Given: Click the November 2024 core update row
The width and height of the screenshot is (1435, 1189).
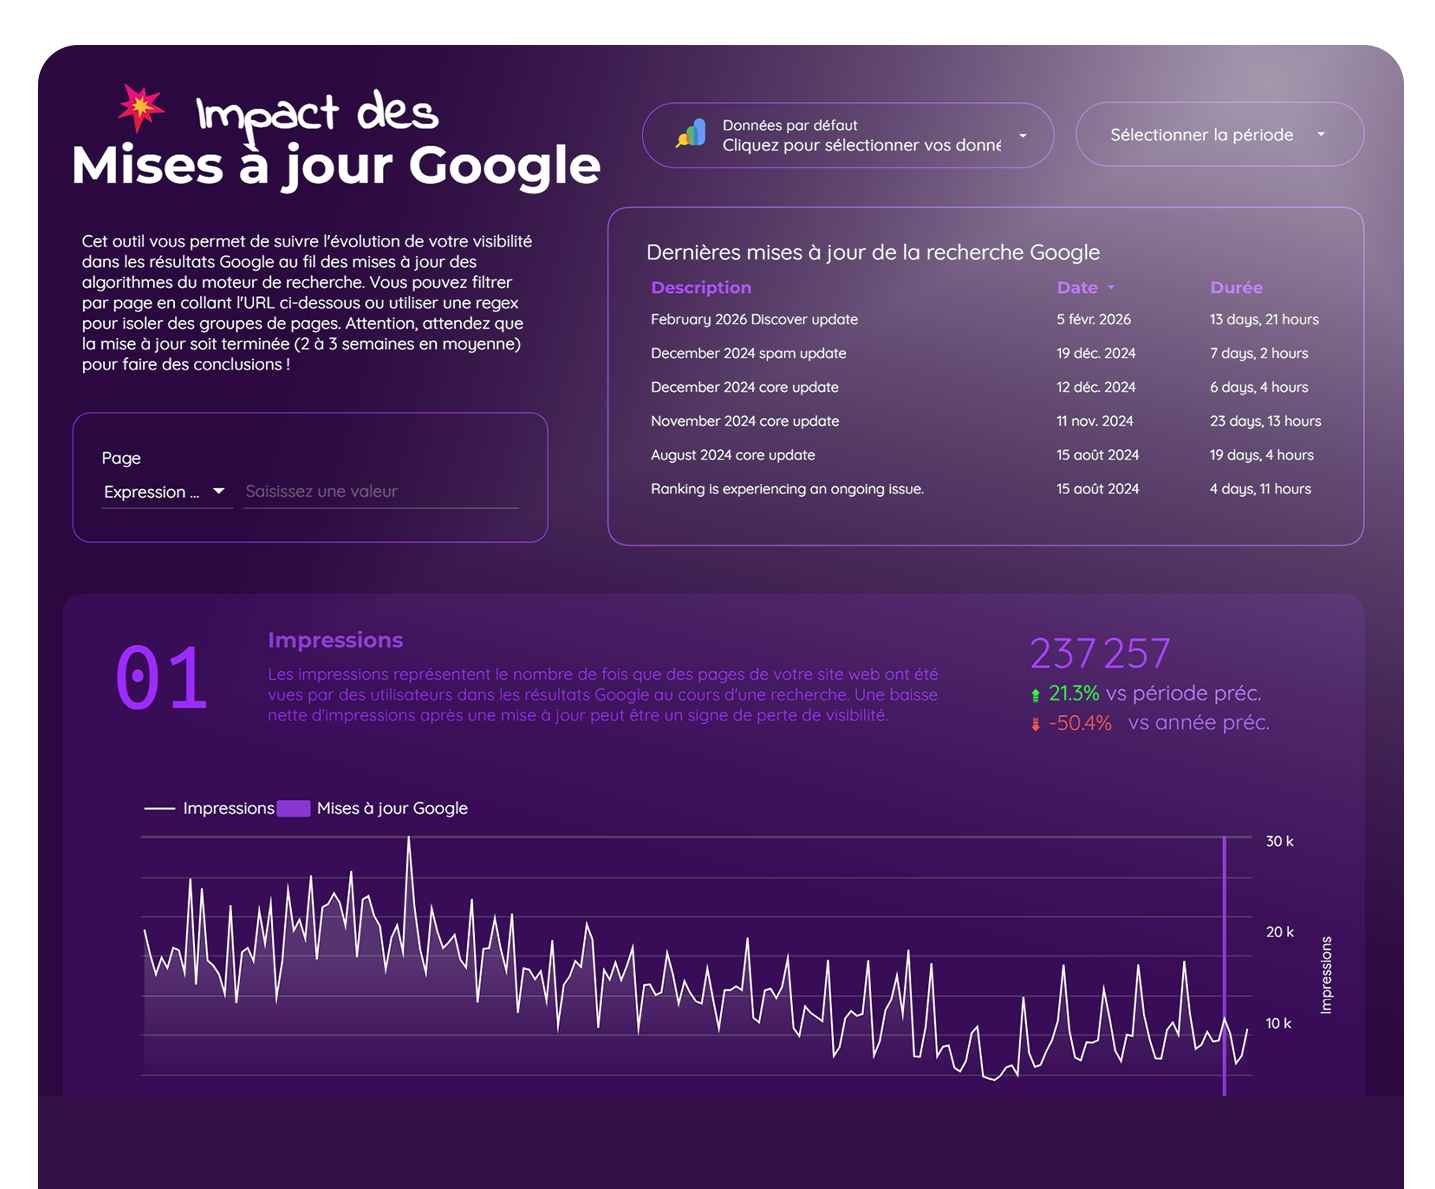Looking at the screenshot, I should coord(744,422).
